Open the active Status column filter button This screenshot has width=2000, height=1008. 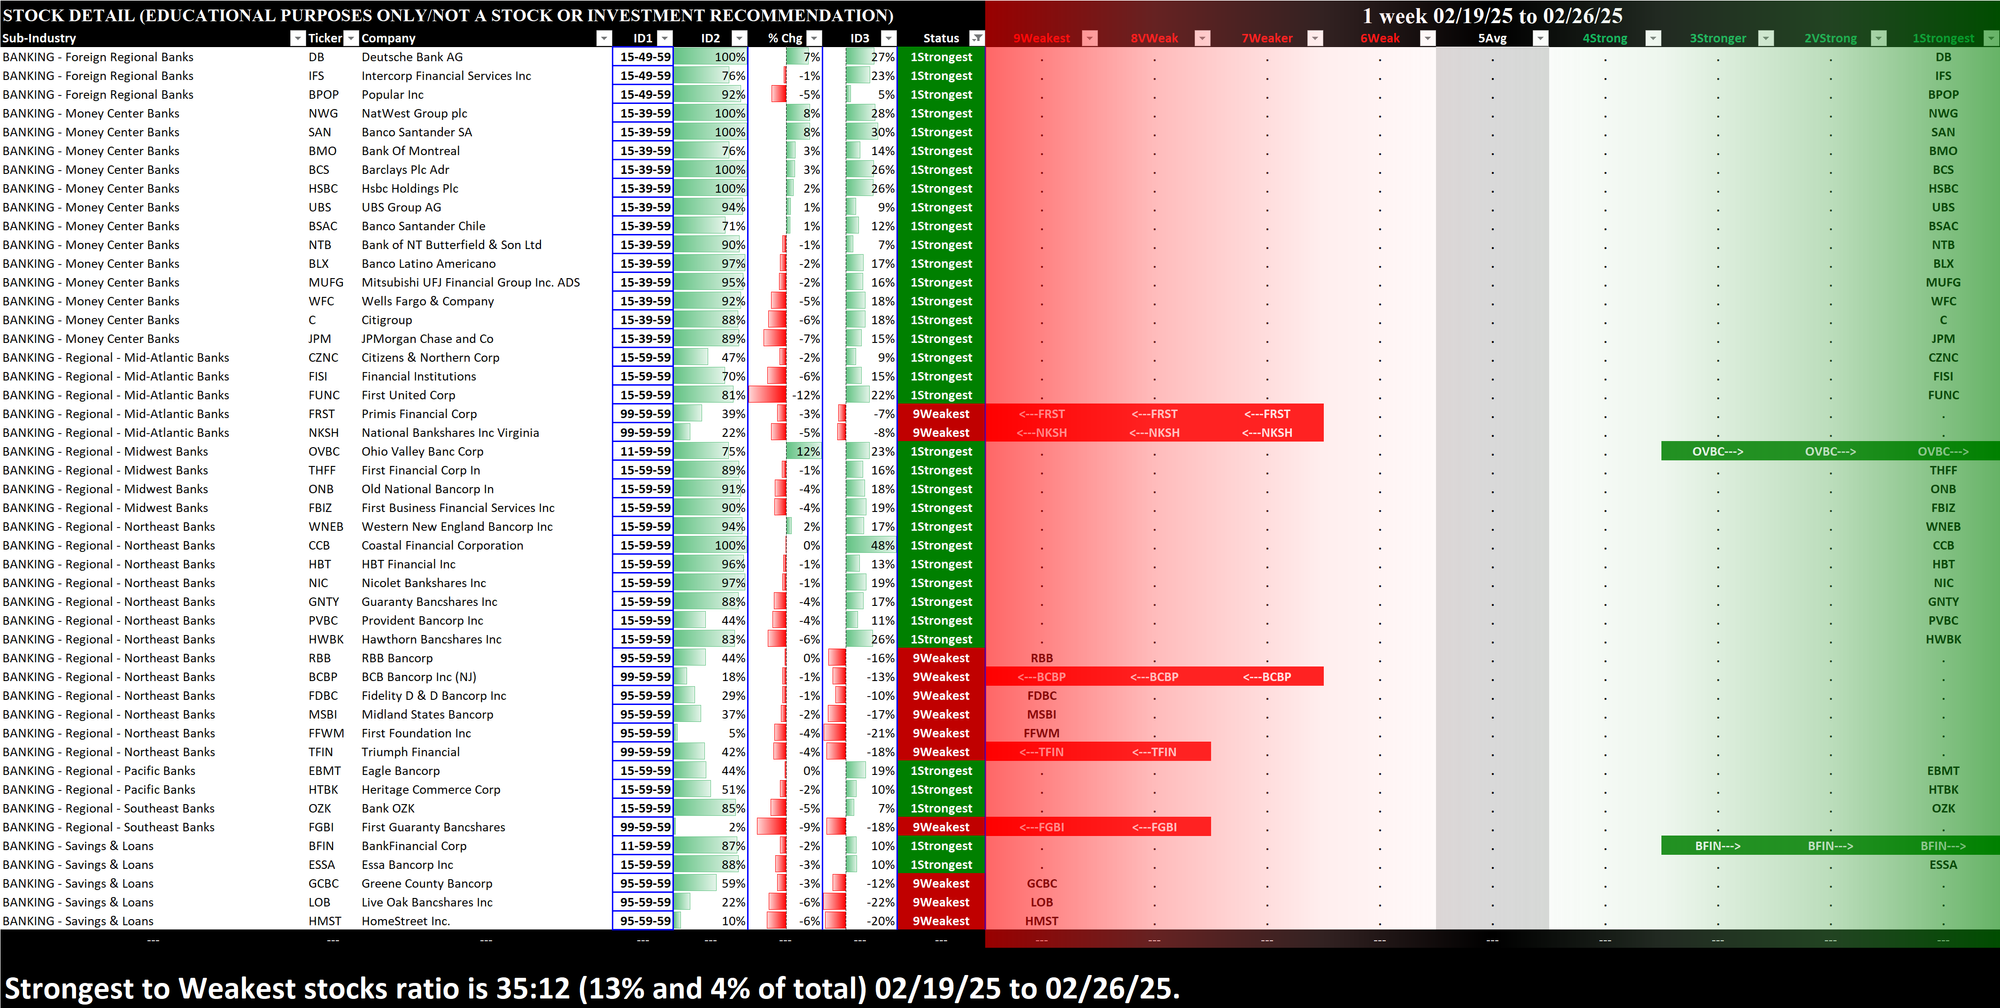tap(977, 38)
